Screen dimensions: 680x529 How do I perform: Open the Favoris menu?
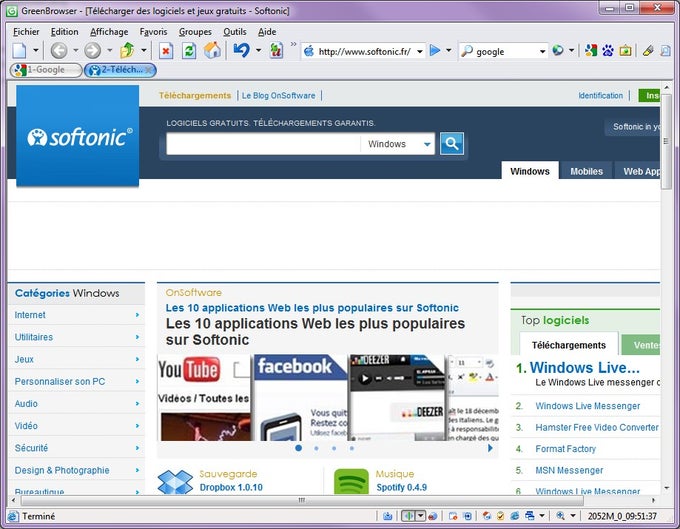(x=153, y=32)
